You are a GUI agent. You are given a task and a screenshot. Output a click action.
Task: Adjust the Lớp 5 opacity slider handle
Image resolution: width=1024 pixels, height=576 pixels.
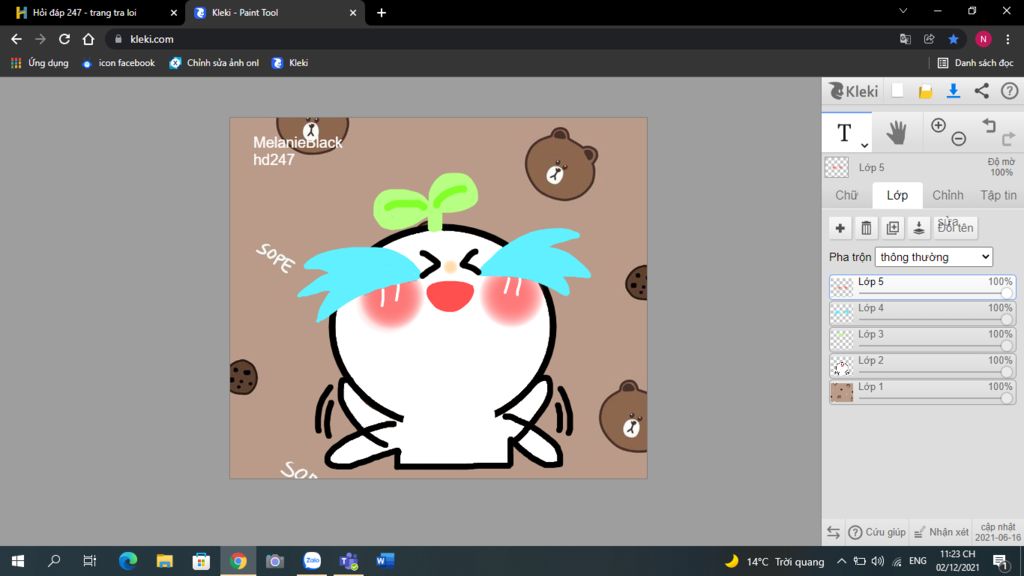1007,294
